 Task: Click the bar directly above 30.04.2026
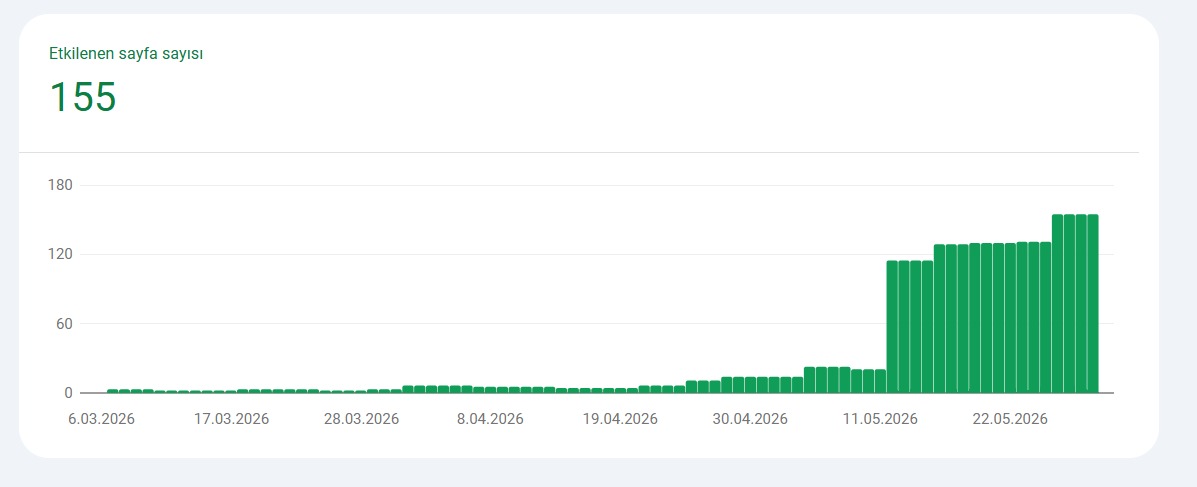[x=750, y=385]
